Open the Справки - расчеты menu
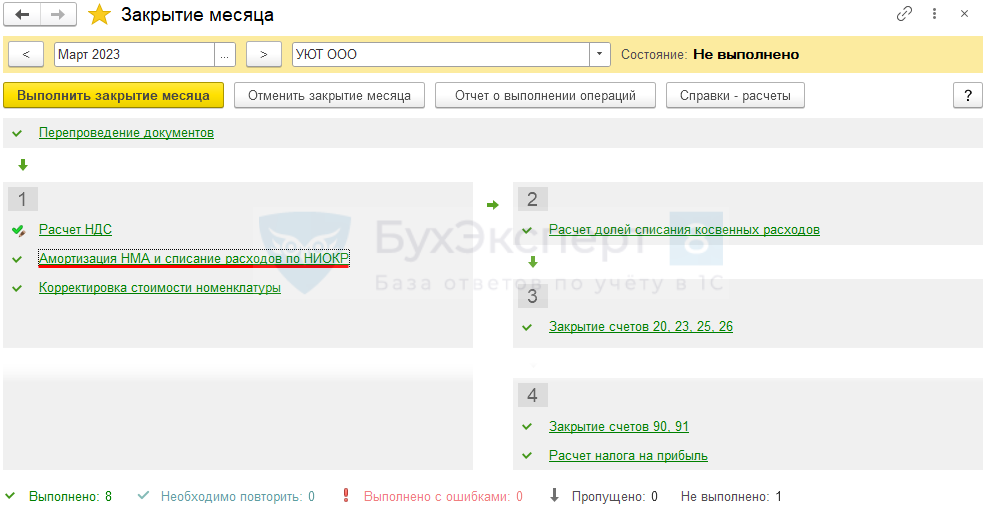The height and width of the screenshot is (508, 984). (x=735, y=95)
